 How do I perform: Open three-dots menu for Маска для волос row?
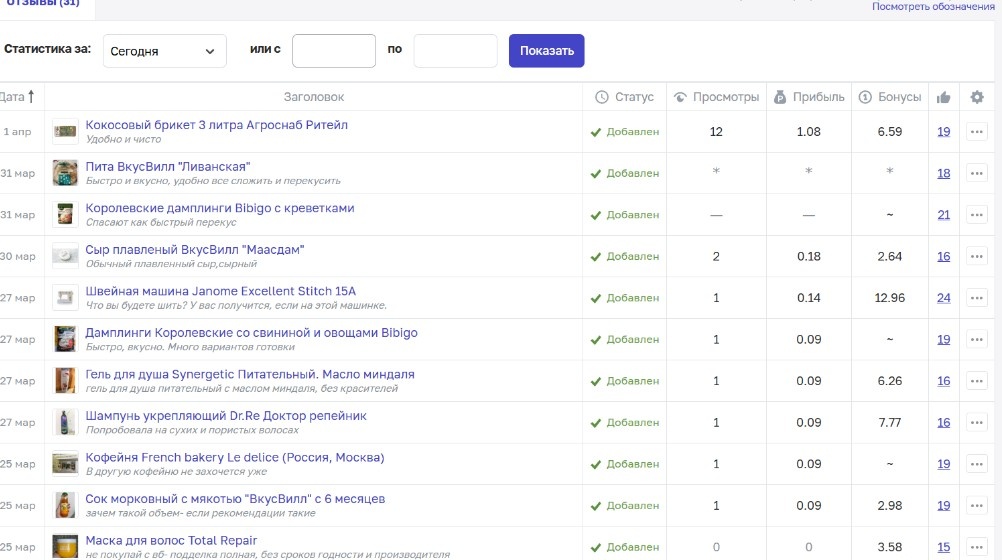pos(977,547)
